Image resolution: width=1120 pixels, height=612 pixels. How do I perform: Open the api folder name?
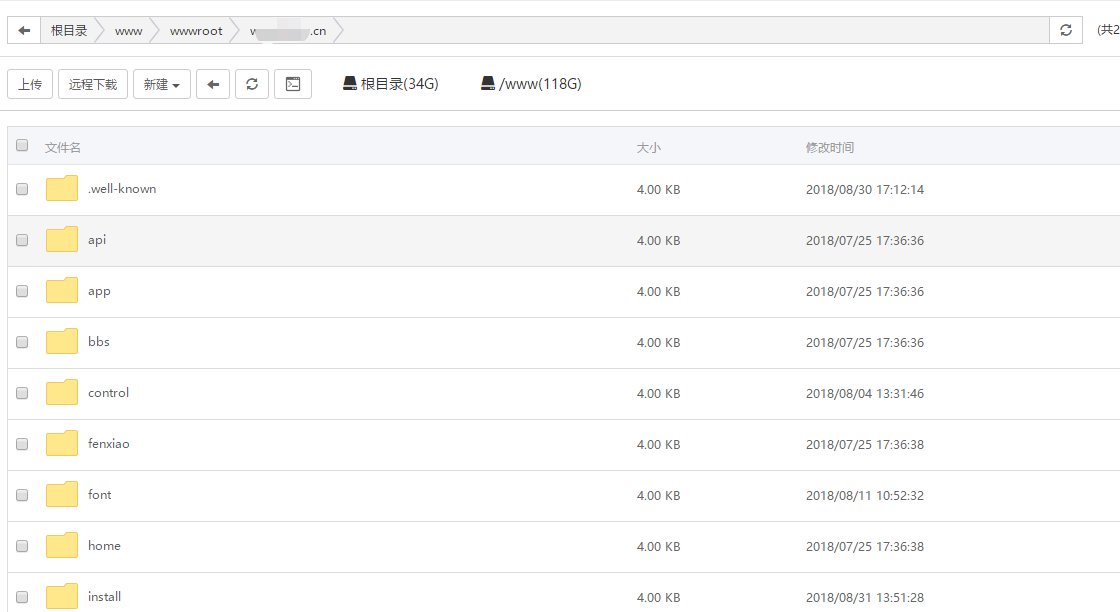tap(97, 240)
